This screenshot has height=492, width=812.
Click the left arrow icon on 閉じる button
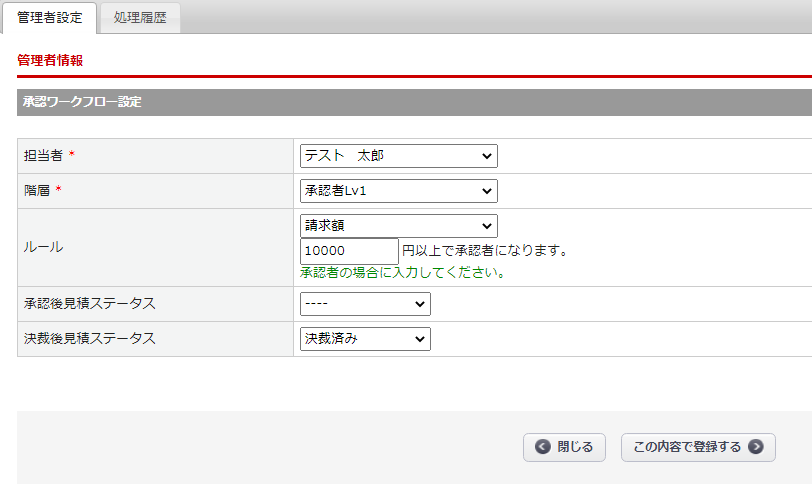pyautogui.click(x=543, y=447)
